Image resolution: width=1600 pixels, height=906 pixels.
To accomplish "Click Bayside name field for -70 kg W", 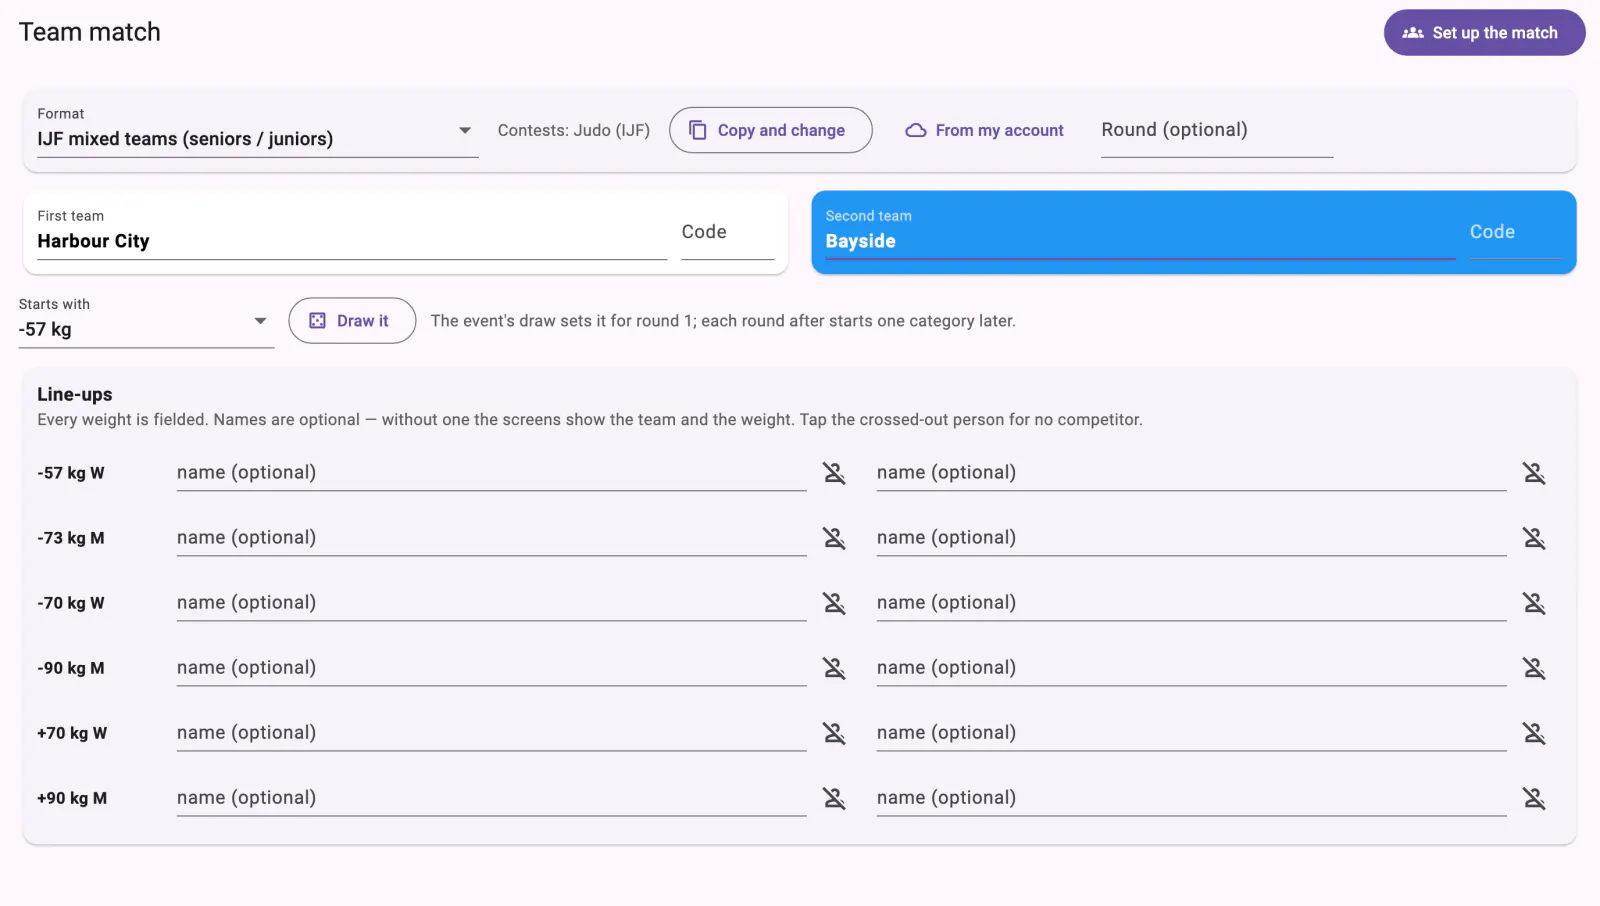I will [1191, 603].
